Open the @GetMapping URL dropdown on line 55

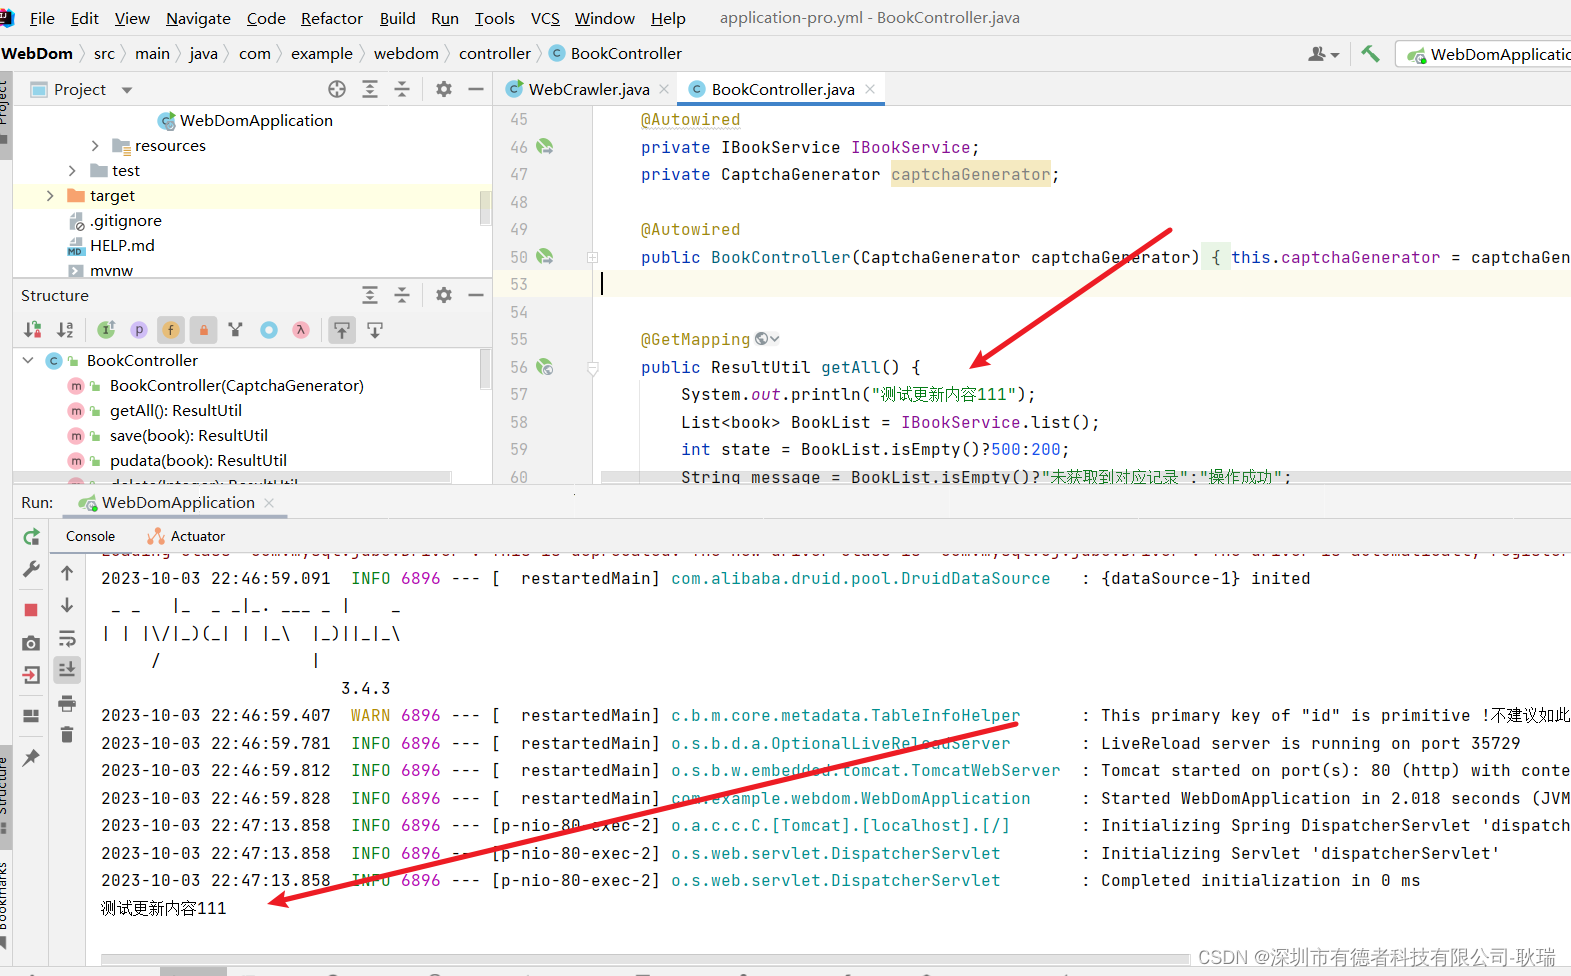pyautogui.click(x=768, y=339)
